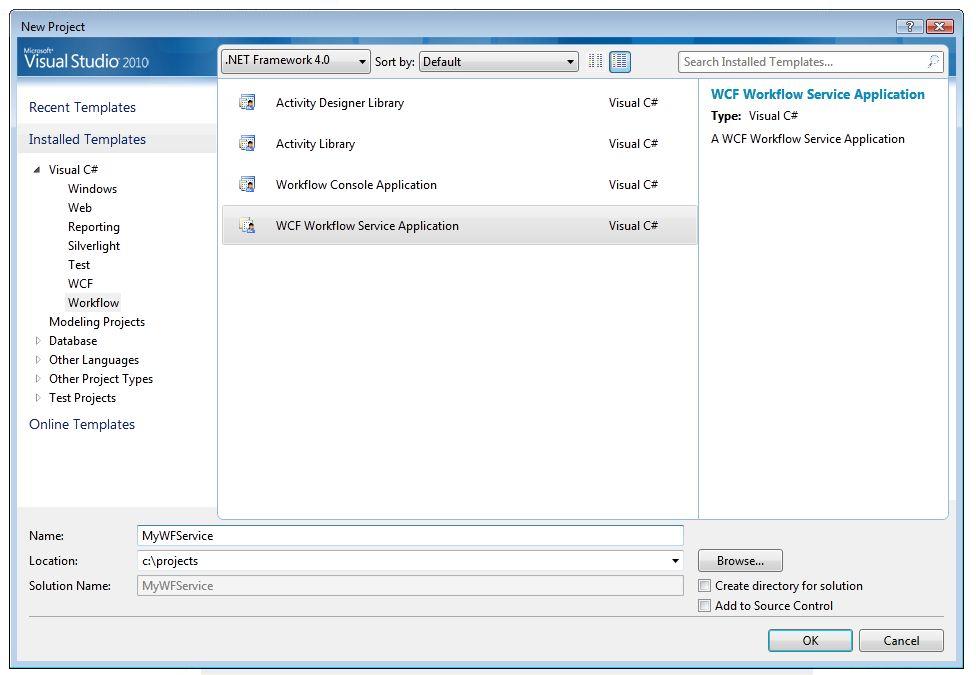Click the Activity Library template icon

(247, 143)
